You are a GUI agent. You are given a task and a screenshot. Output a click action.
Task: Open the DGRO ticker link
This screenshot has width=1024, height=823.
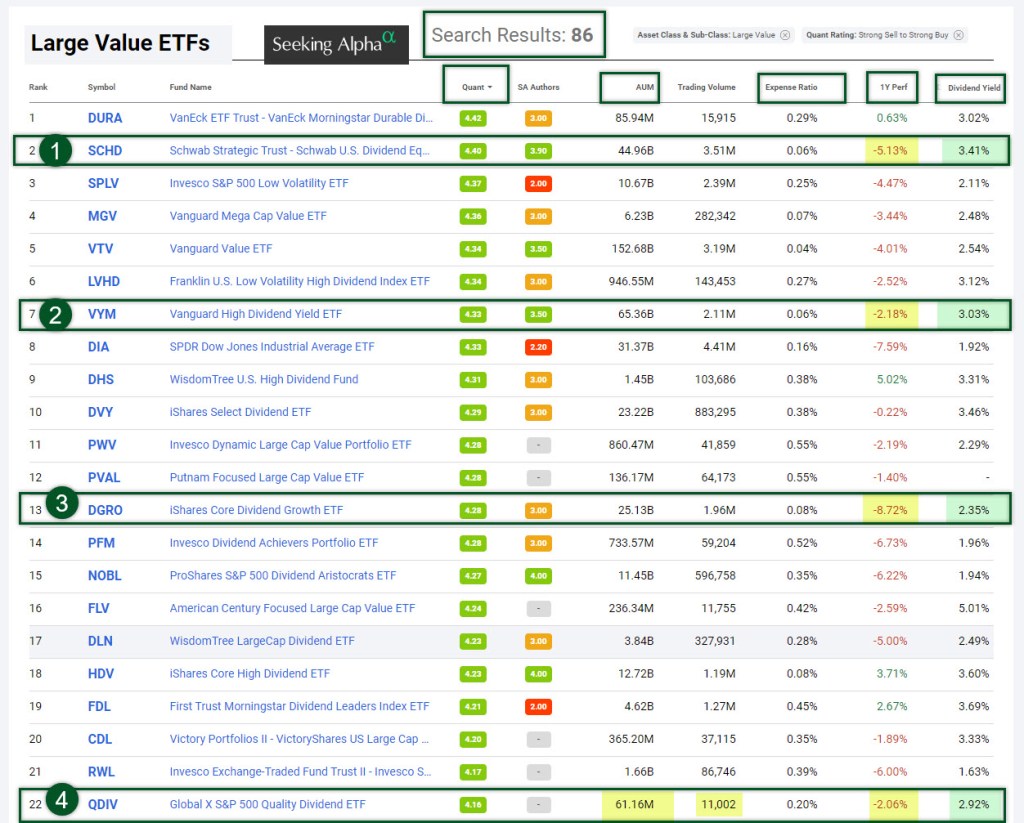[105, 510]
